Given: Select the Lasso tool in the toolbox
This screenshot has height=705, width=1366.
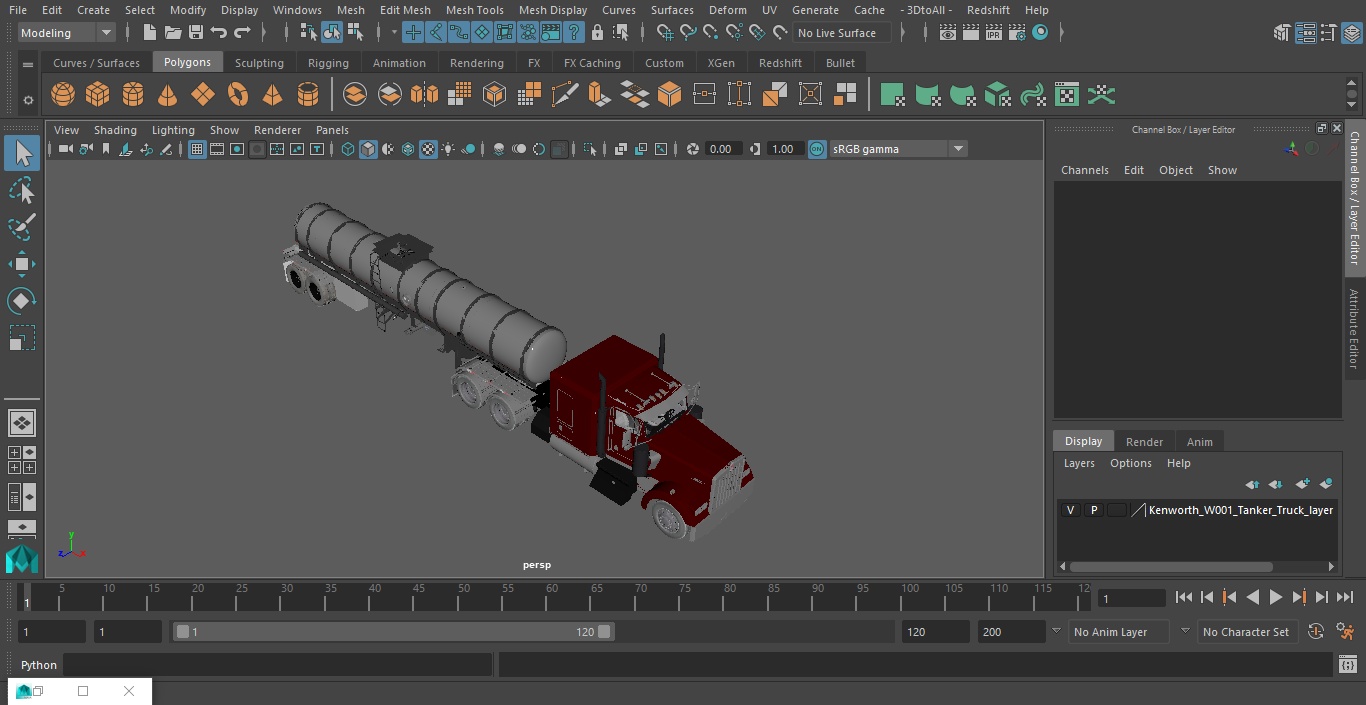Looking at the screenshot, I should click(x=22, y=190).
